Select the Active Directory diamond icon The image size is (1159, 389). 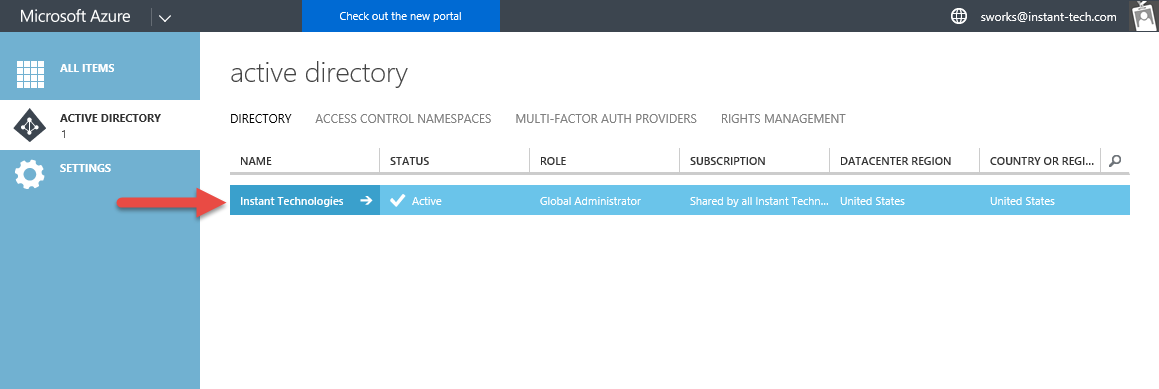tap(30, 125)
